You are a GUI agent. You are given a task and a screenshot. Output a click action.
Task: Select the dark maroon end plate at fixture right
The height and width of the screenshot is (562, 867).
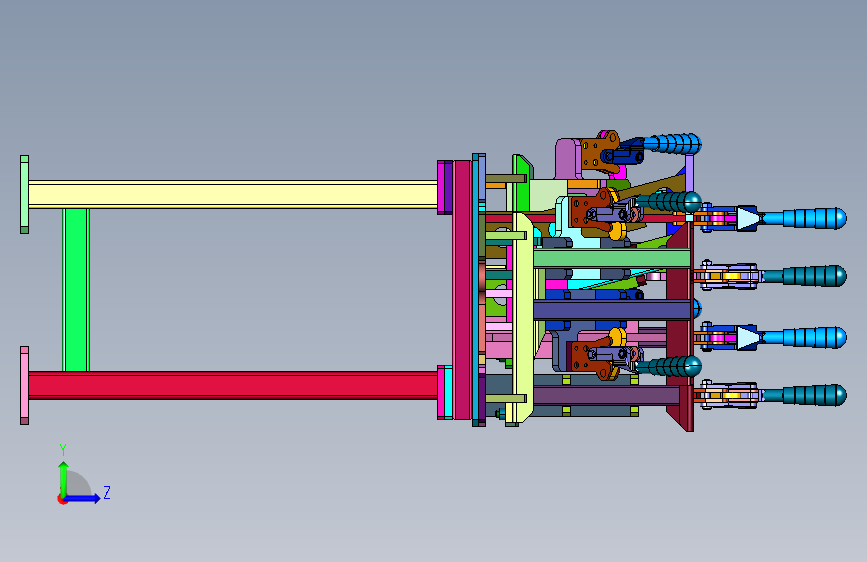[x=680, y=326]
